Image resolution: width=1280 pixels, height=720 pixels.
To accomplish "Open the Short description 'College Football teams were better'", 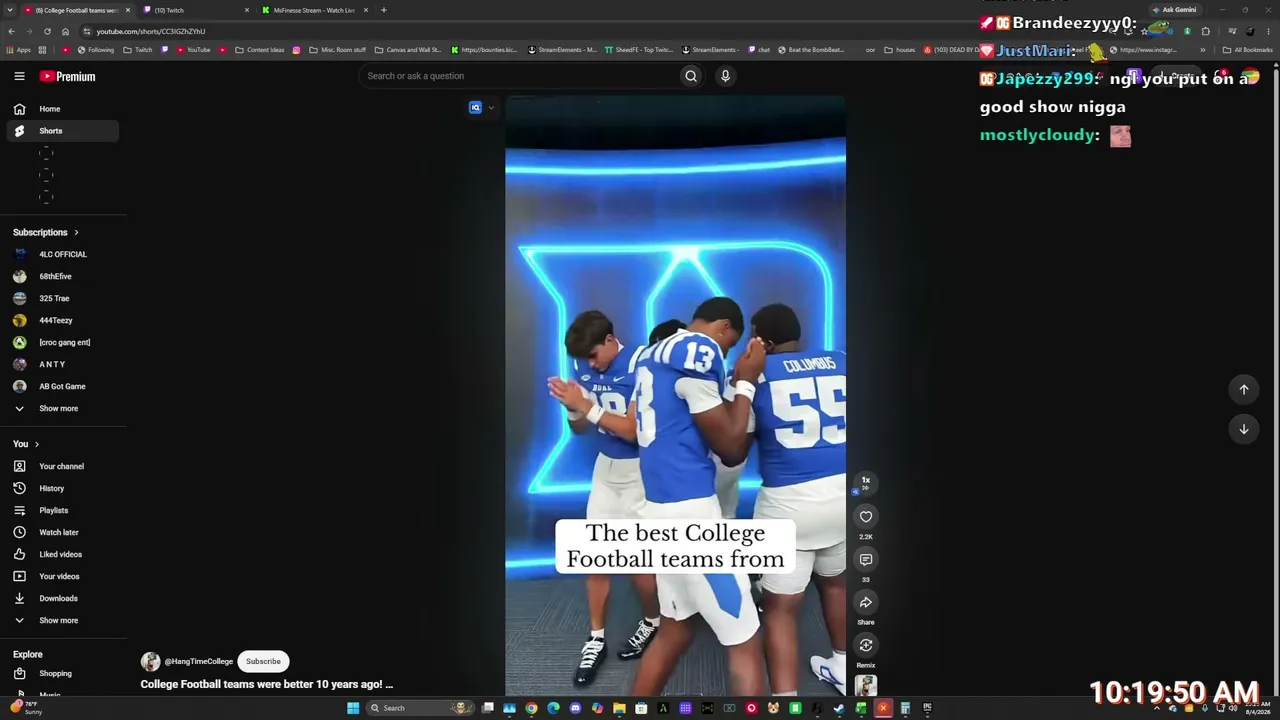I will tap(267, 684).
